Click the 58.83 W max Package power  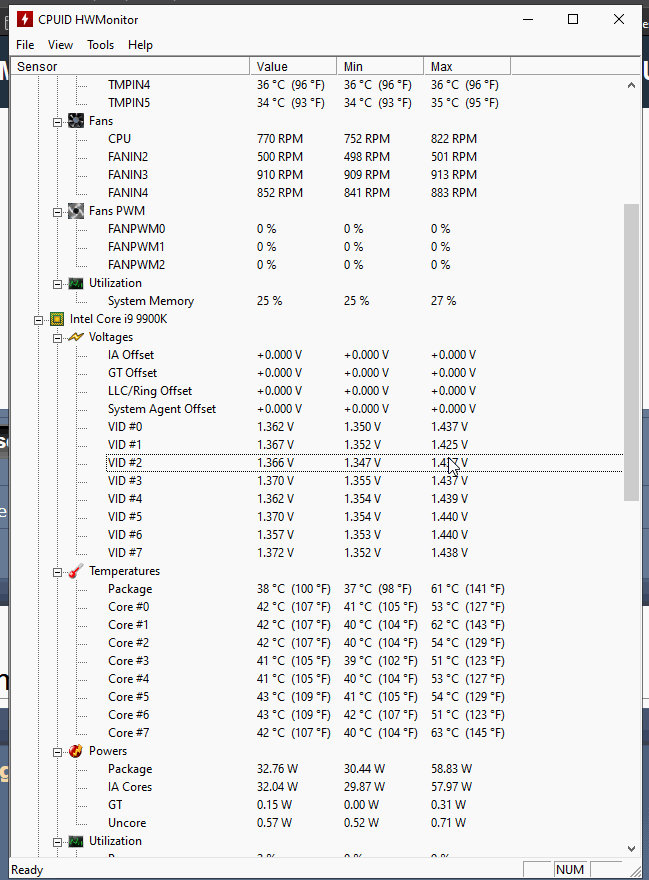pos(451,769)
